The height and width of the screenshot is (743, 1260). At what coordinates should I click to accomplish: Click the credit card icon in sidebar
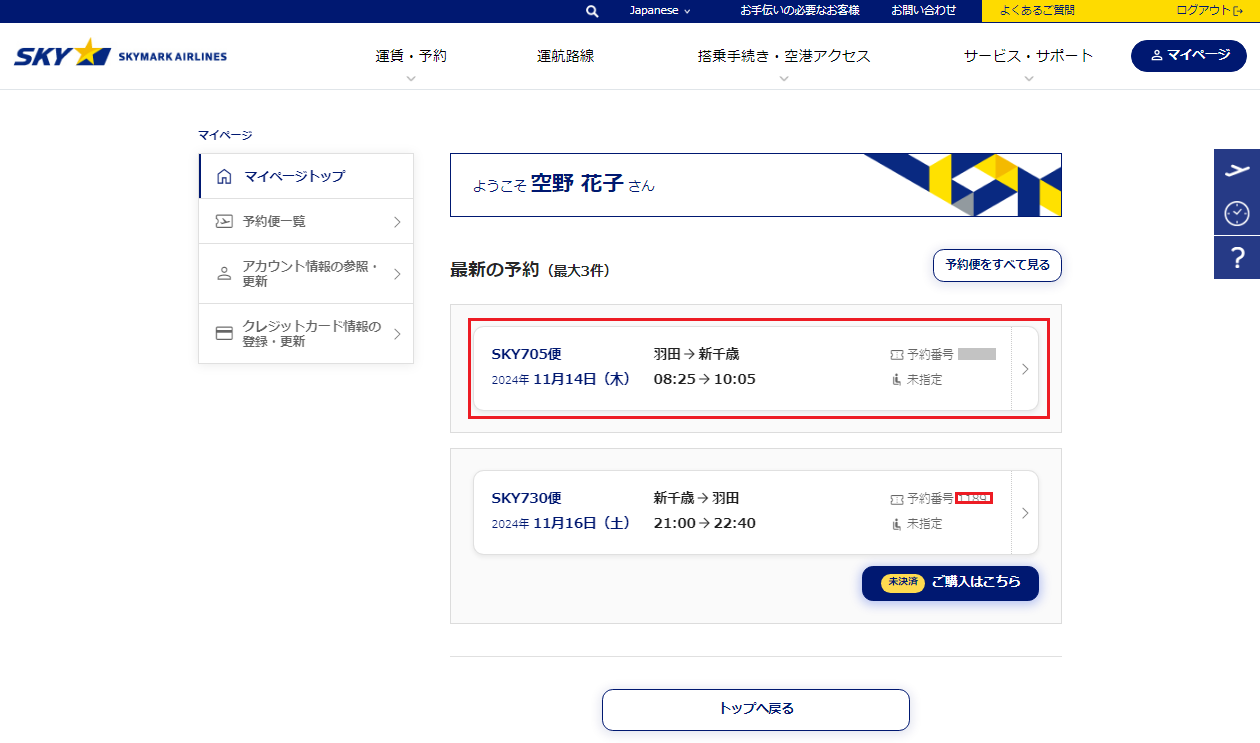[x=224, y=333]
